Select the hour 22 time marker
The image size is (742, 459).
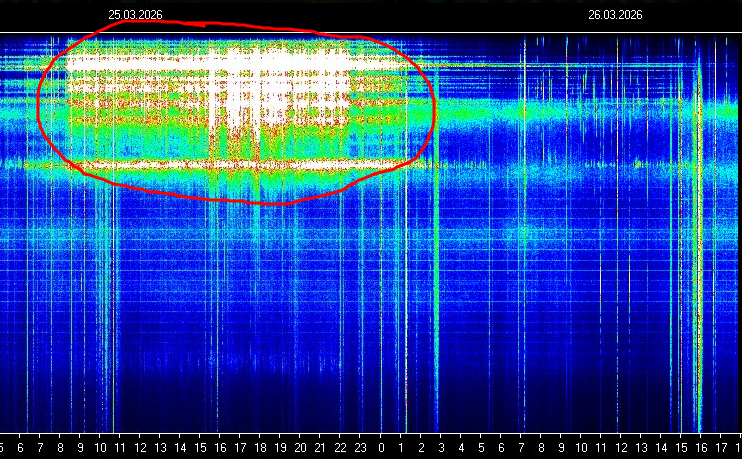point(341,450)
